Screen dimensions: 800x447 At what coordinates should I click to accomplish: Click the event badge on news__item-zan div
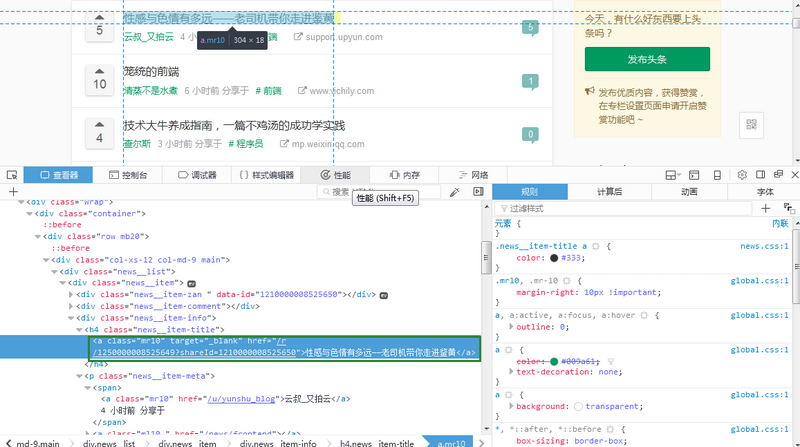point(384,295)
